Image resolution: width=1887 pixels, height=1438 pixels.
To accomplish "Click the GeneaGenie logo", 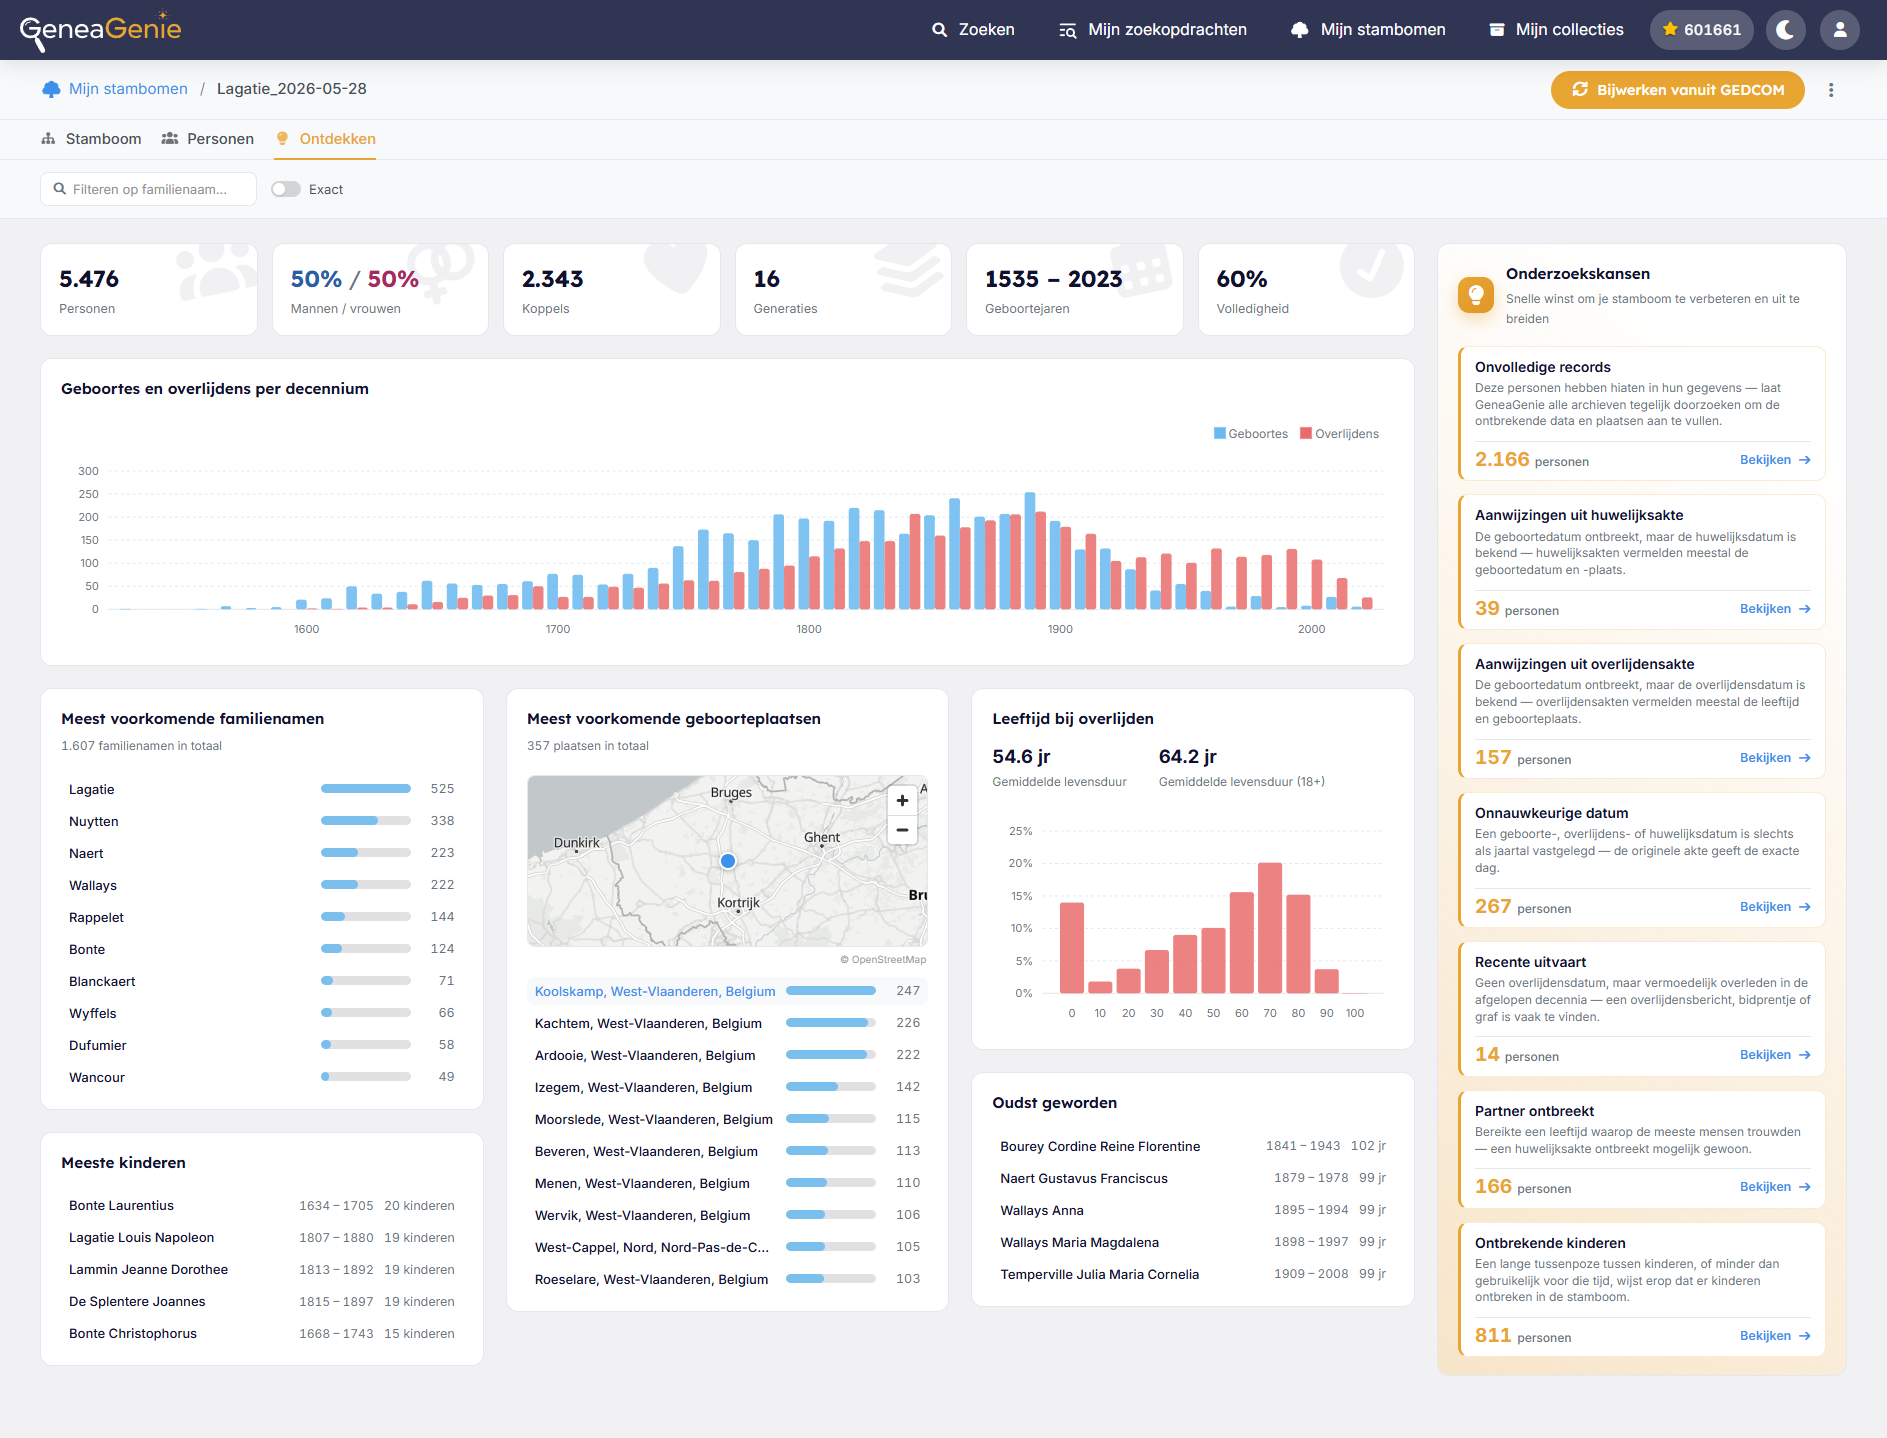I will pyautogui.click(x=100, y=30).
